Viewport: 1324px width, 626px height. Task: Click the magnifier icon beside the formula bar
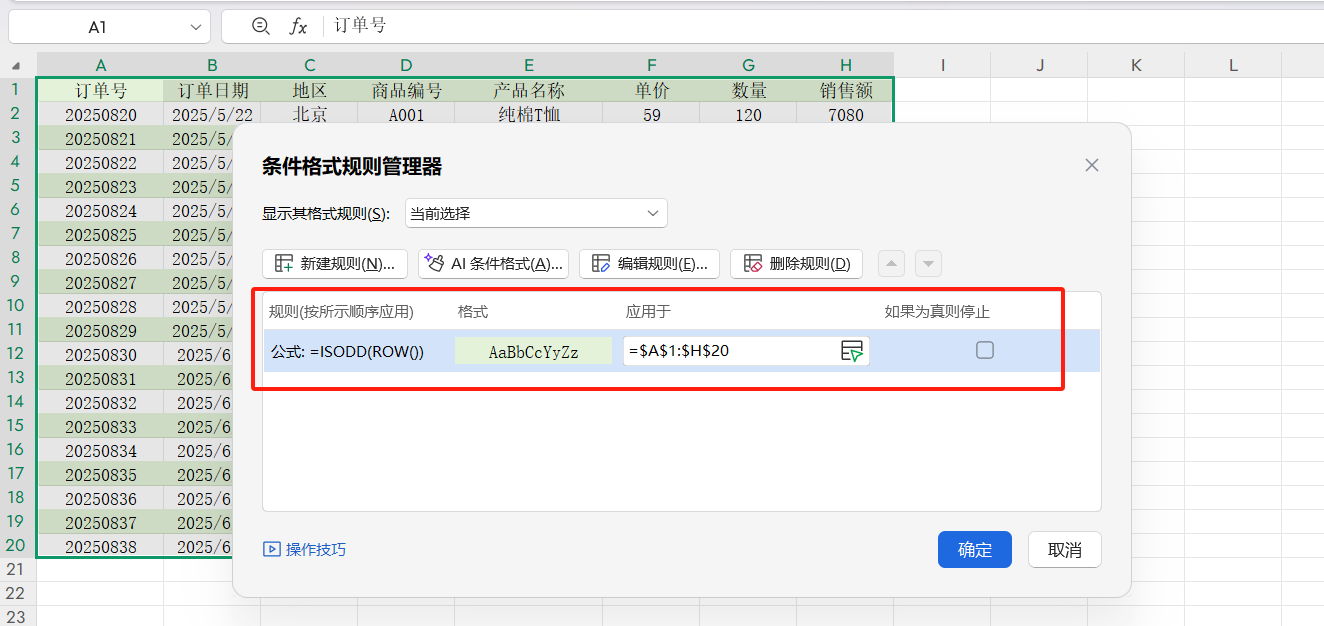pyautogui.click(x=261, y=26)
